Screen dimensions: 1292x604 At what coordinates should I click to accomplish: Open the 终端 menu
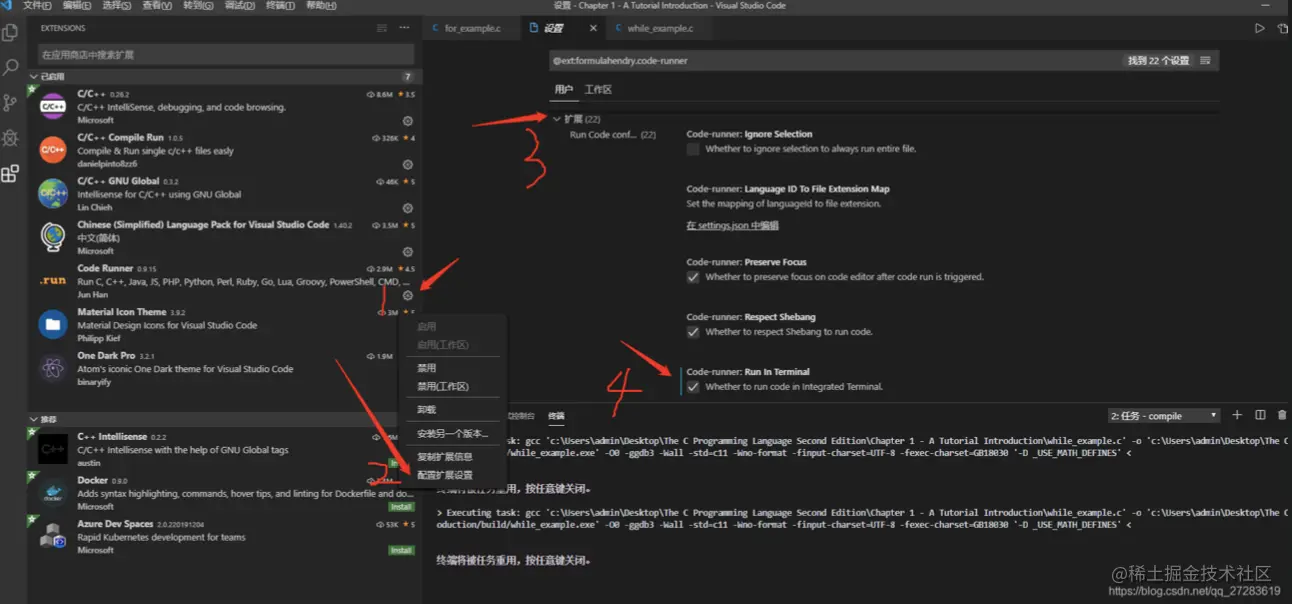[280, 5]
